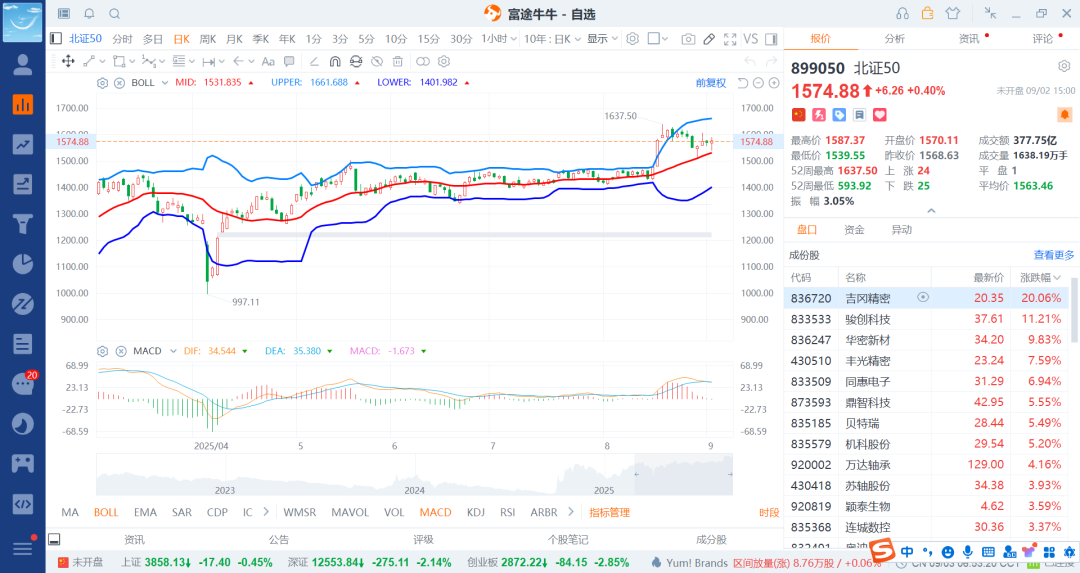Zoom out chart with minus circle

tap(758, 83)
